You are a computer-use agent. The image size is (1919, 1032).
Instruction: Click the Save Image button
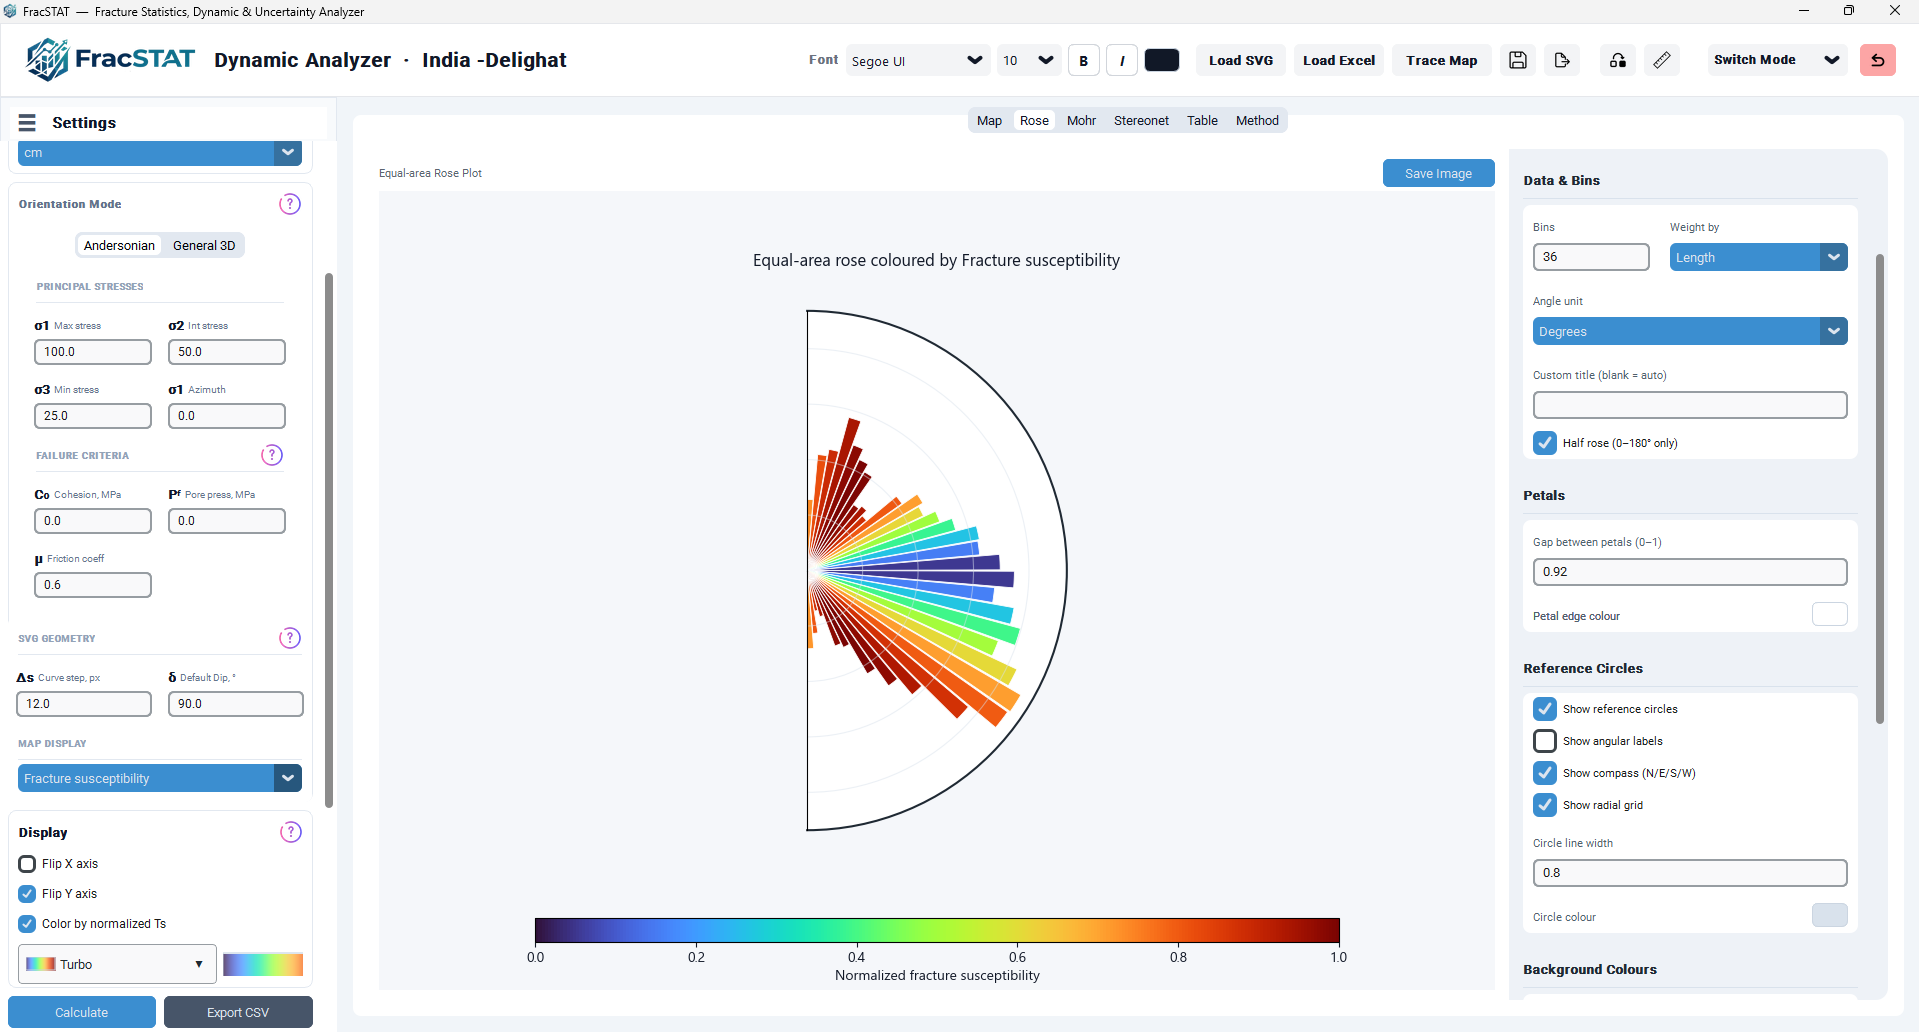(1438, 173)
